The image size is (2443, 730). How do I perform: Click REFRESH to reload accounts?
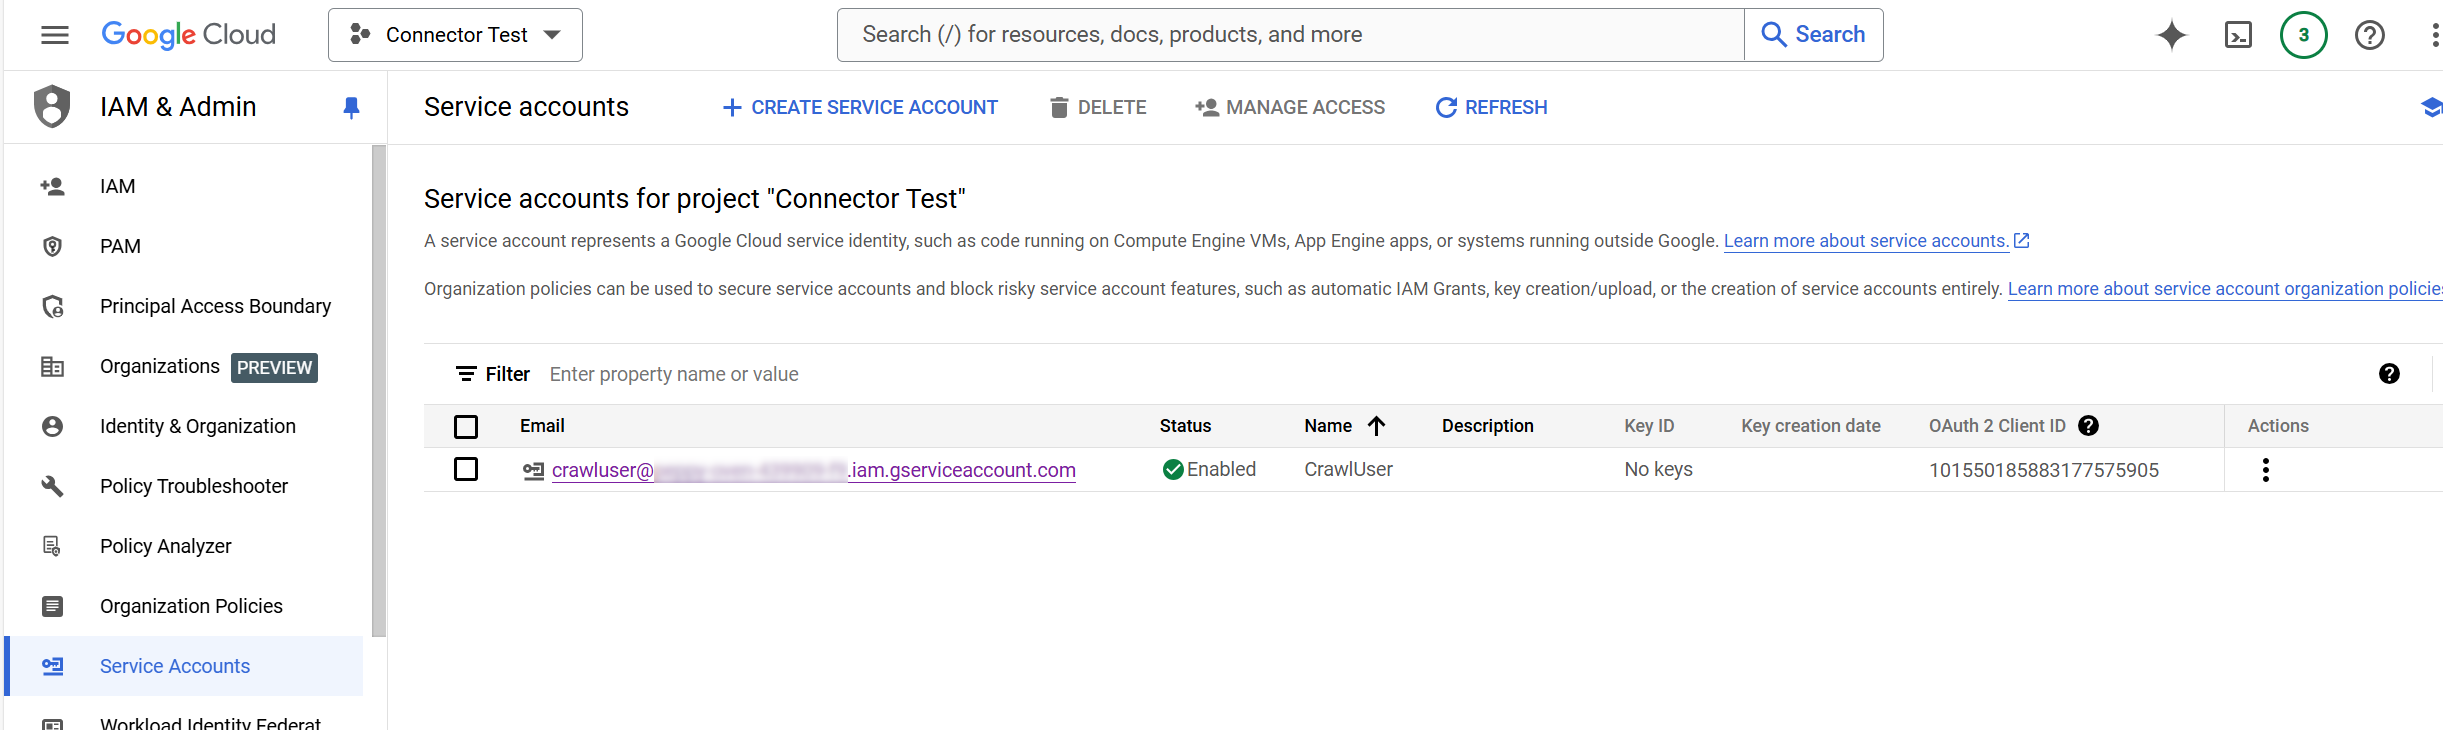(1491, 107)
